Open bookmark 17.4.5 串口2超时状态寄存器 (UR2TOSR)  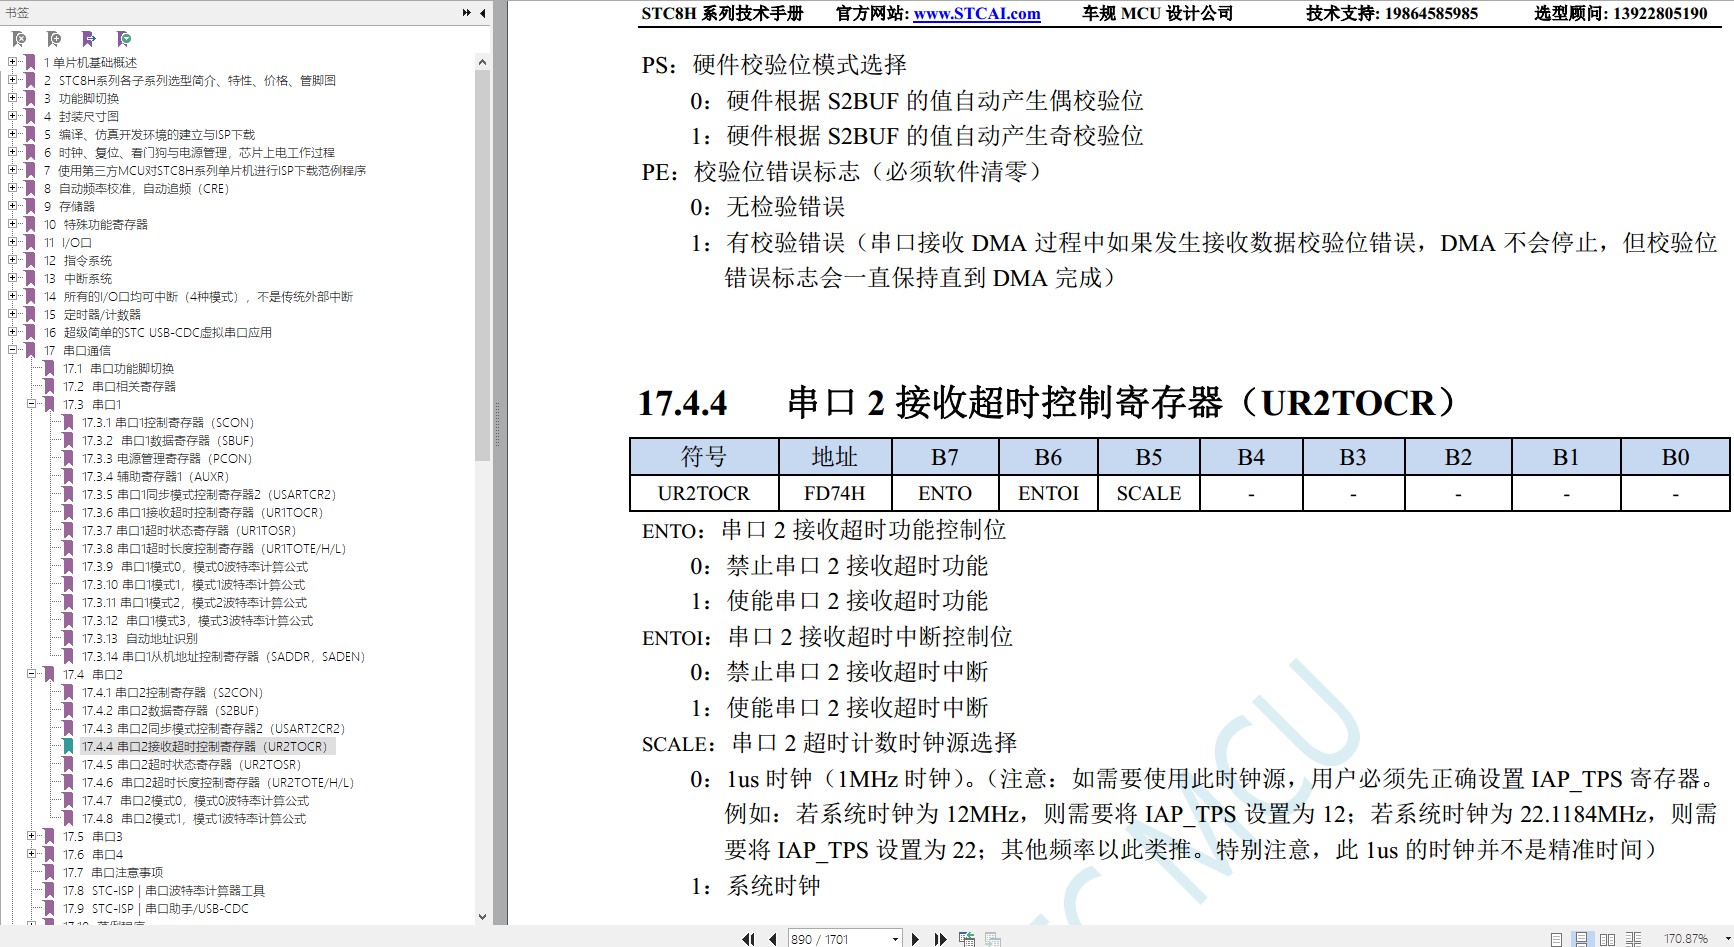pyautogui.click(x=192, y=764)
